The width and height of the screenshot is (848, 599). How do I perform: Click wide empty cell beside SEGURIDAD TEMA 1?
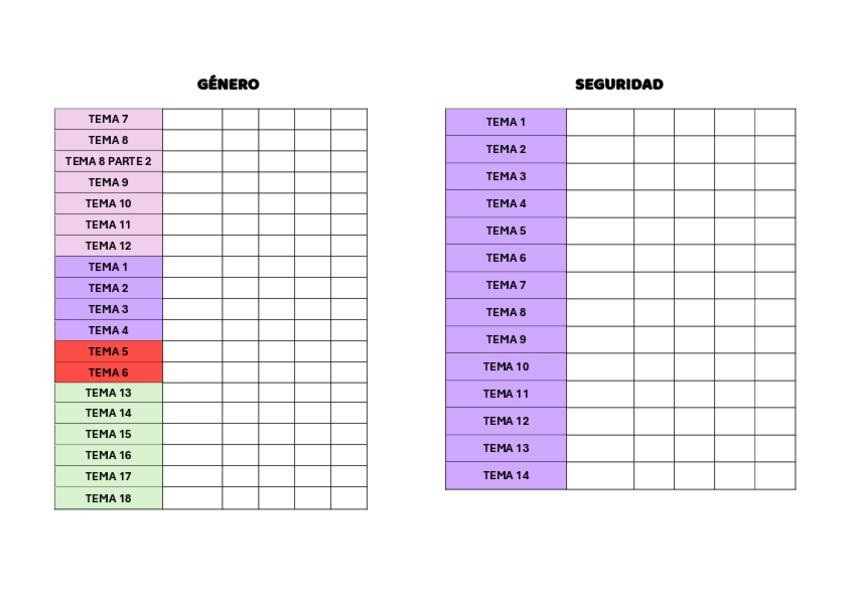point(600,122)
